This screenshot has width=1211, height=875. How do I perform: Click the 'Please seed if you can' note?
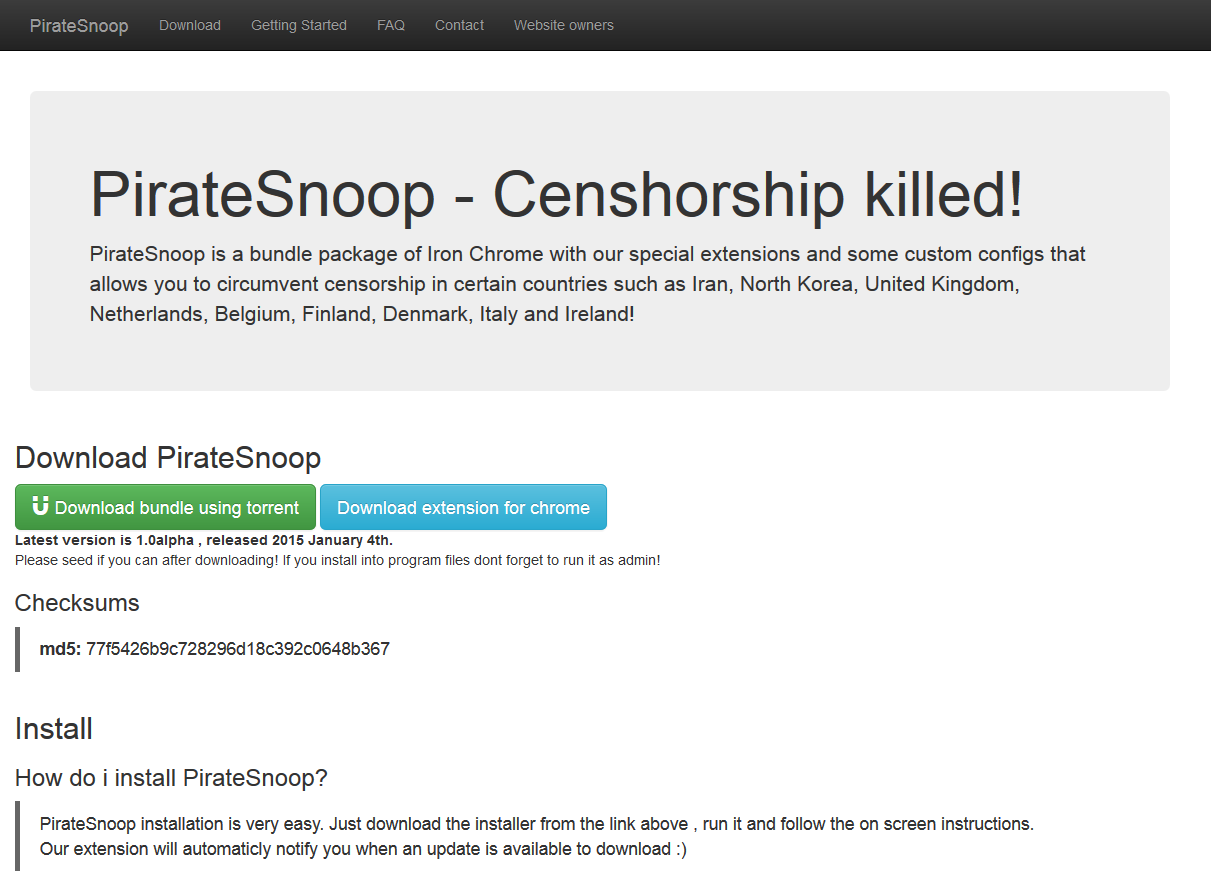pyautogui.click(x=338, y=560)
